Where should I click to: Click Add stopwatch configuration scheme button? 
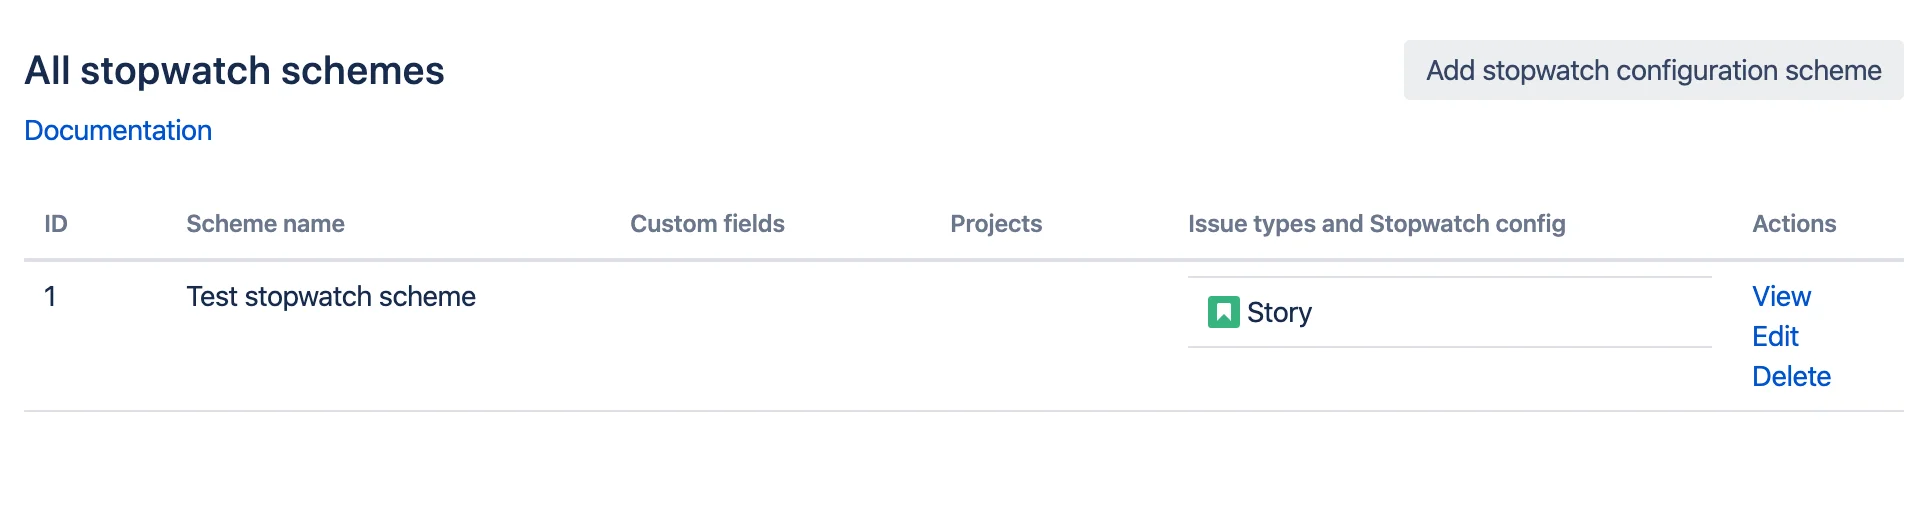pos(1653,70)
